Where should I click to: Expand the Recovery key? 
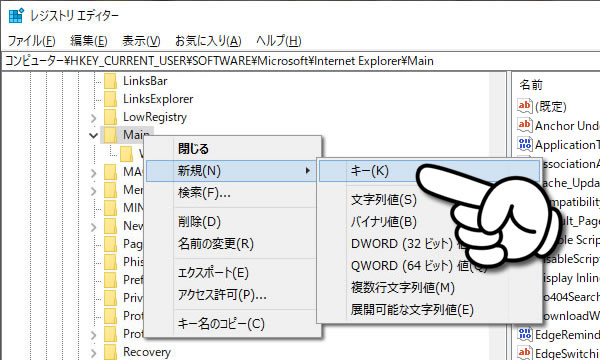[94, 352]
